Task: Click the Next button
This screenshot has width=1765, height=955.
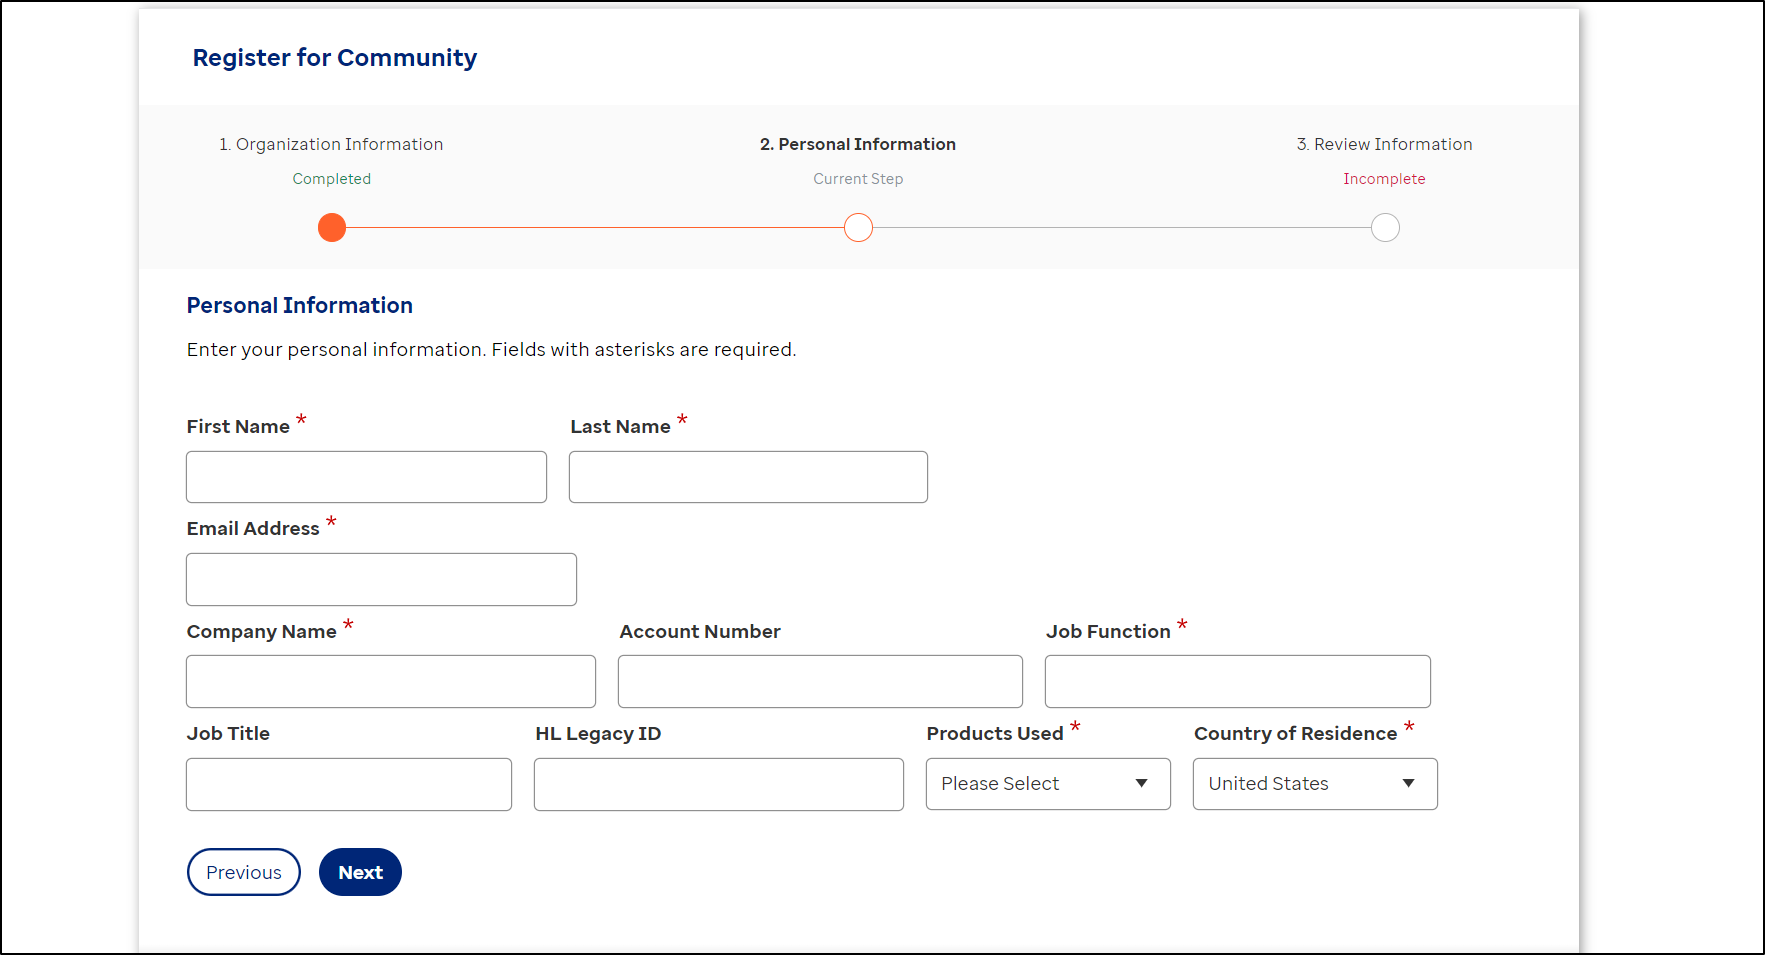Action: (x=359, y=871)
